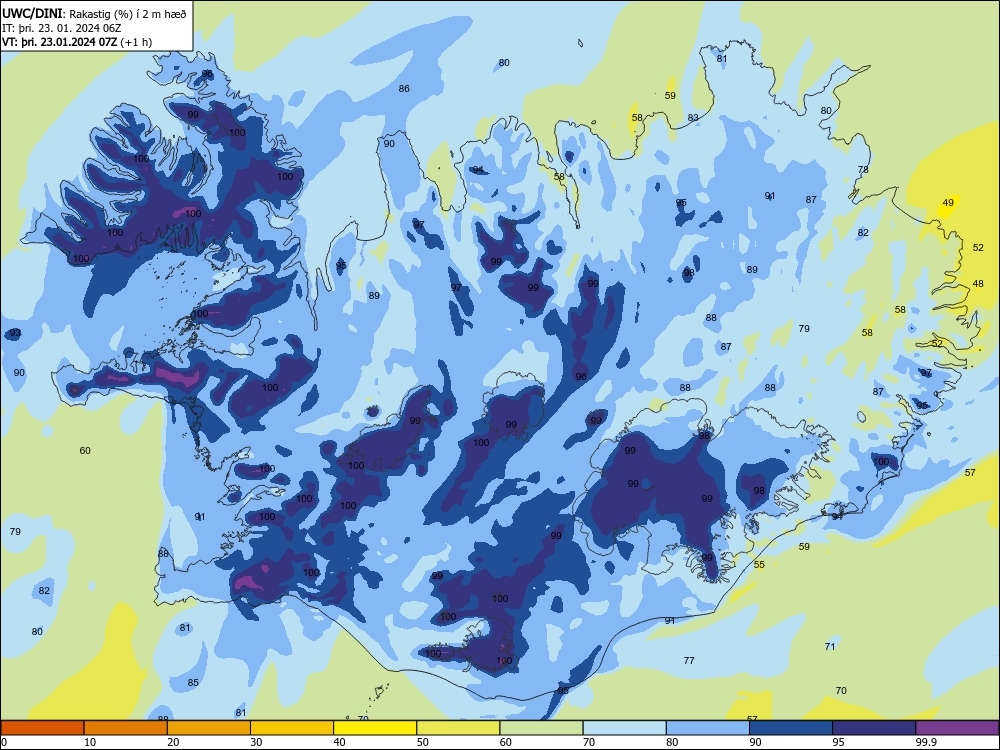Click the 50–60 yellow-green legend swatch

pyautogui.click(x=458, y=728)
